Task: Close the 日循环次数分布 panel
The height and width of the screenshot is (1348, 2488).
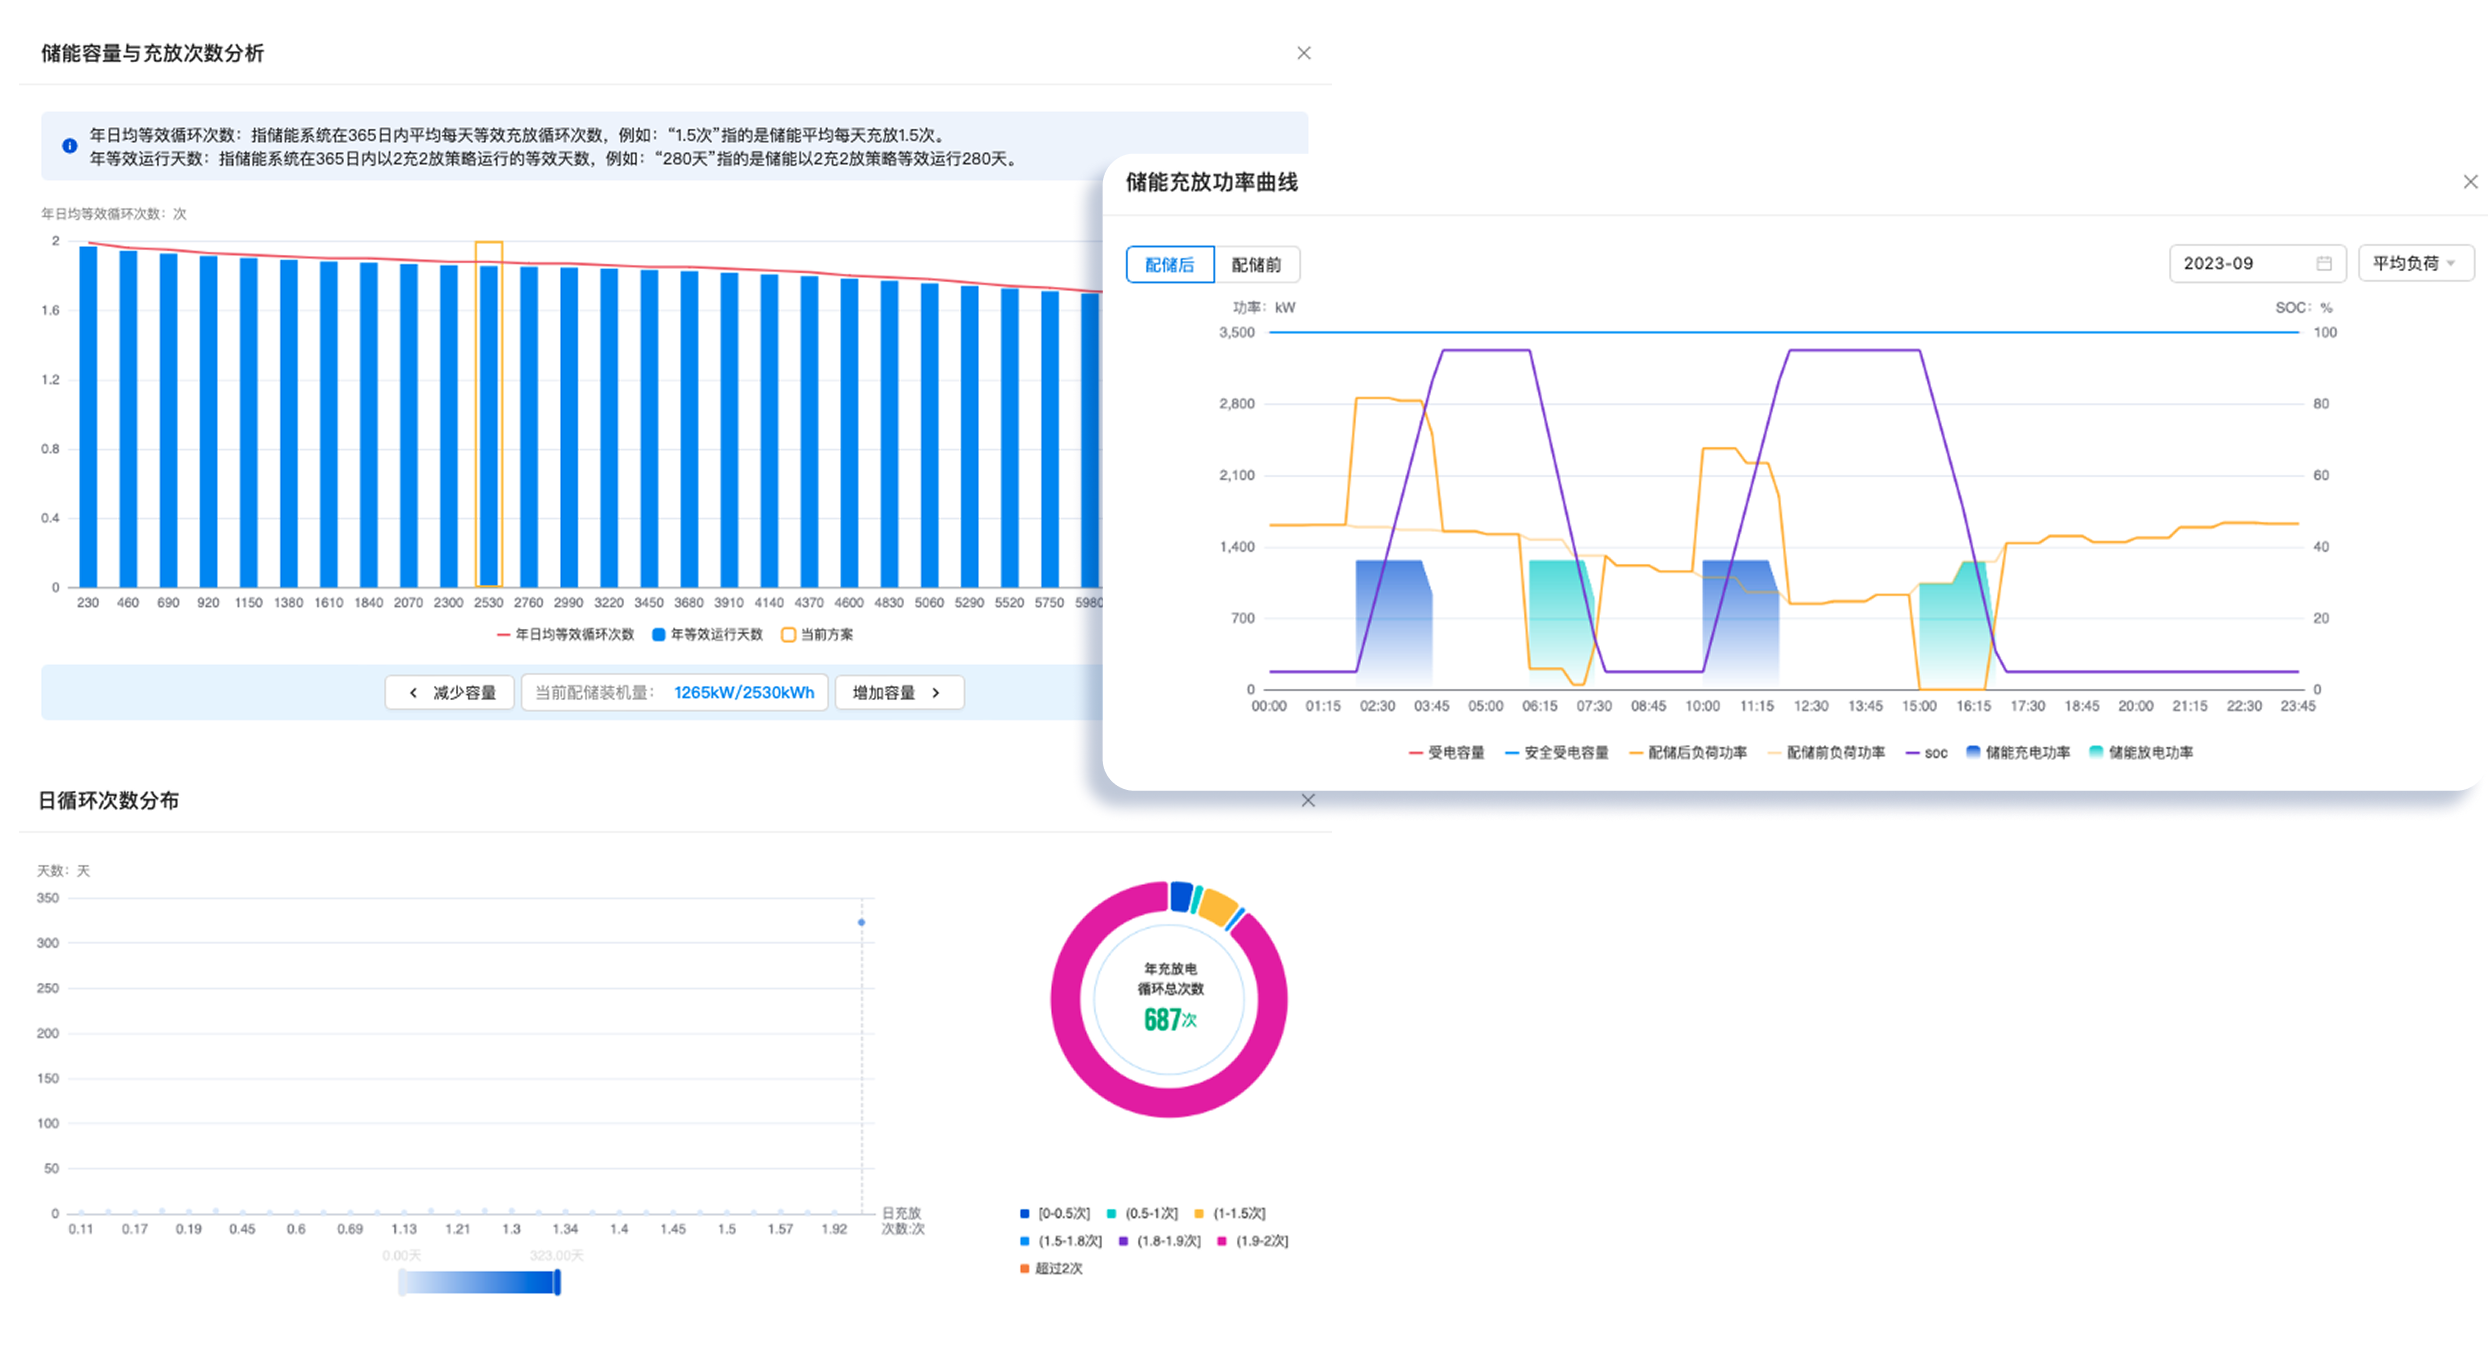Action: (x=1307, y=800)
